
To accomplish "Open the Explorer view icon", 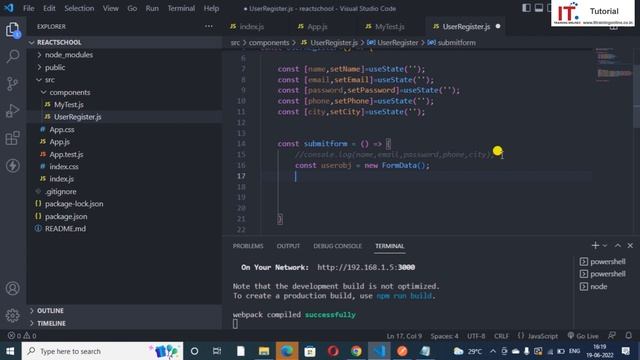I will coord(13,30).
